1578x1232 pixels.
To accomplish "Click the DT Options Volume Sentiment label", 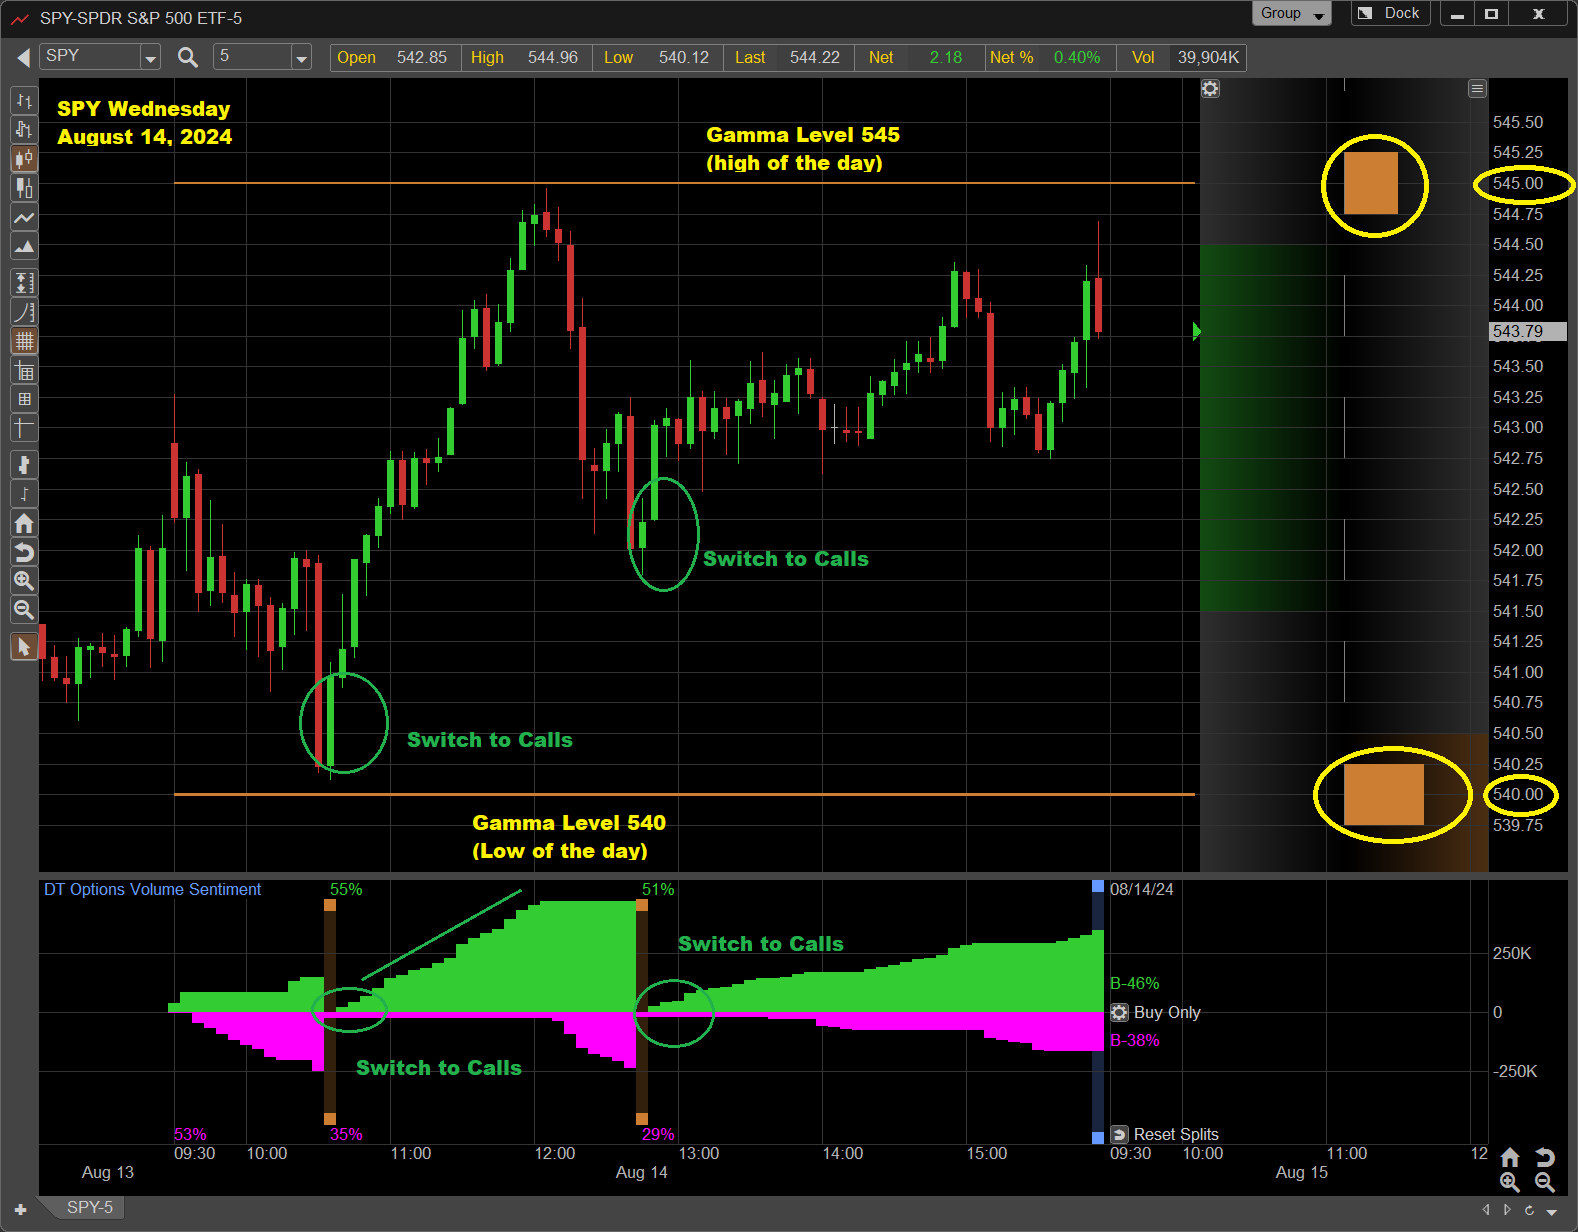I will pos(152,890).
